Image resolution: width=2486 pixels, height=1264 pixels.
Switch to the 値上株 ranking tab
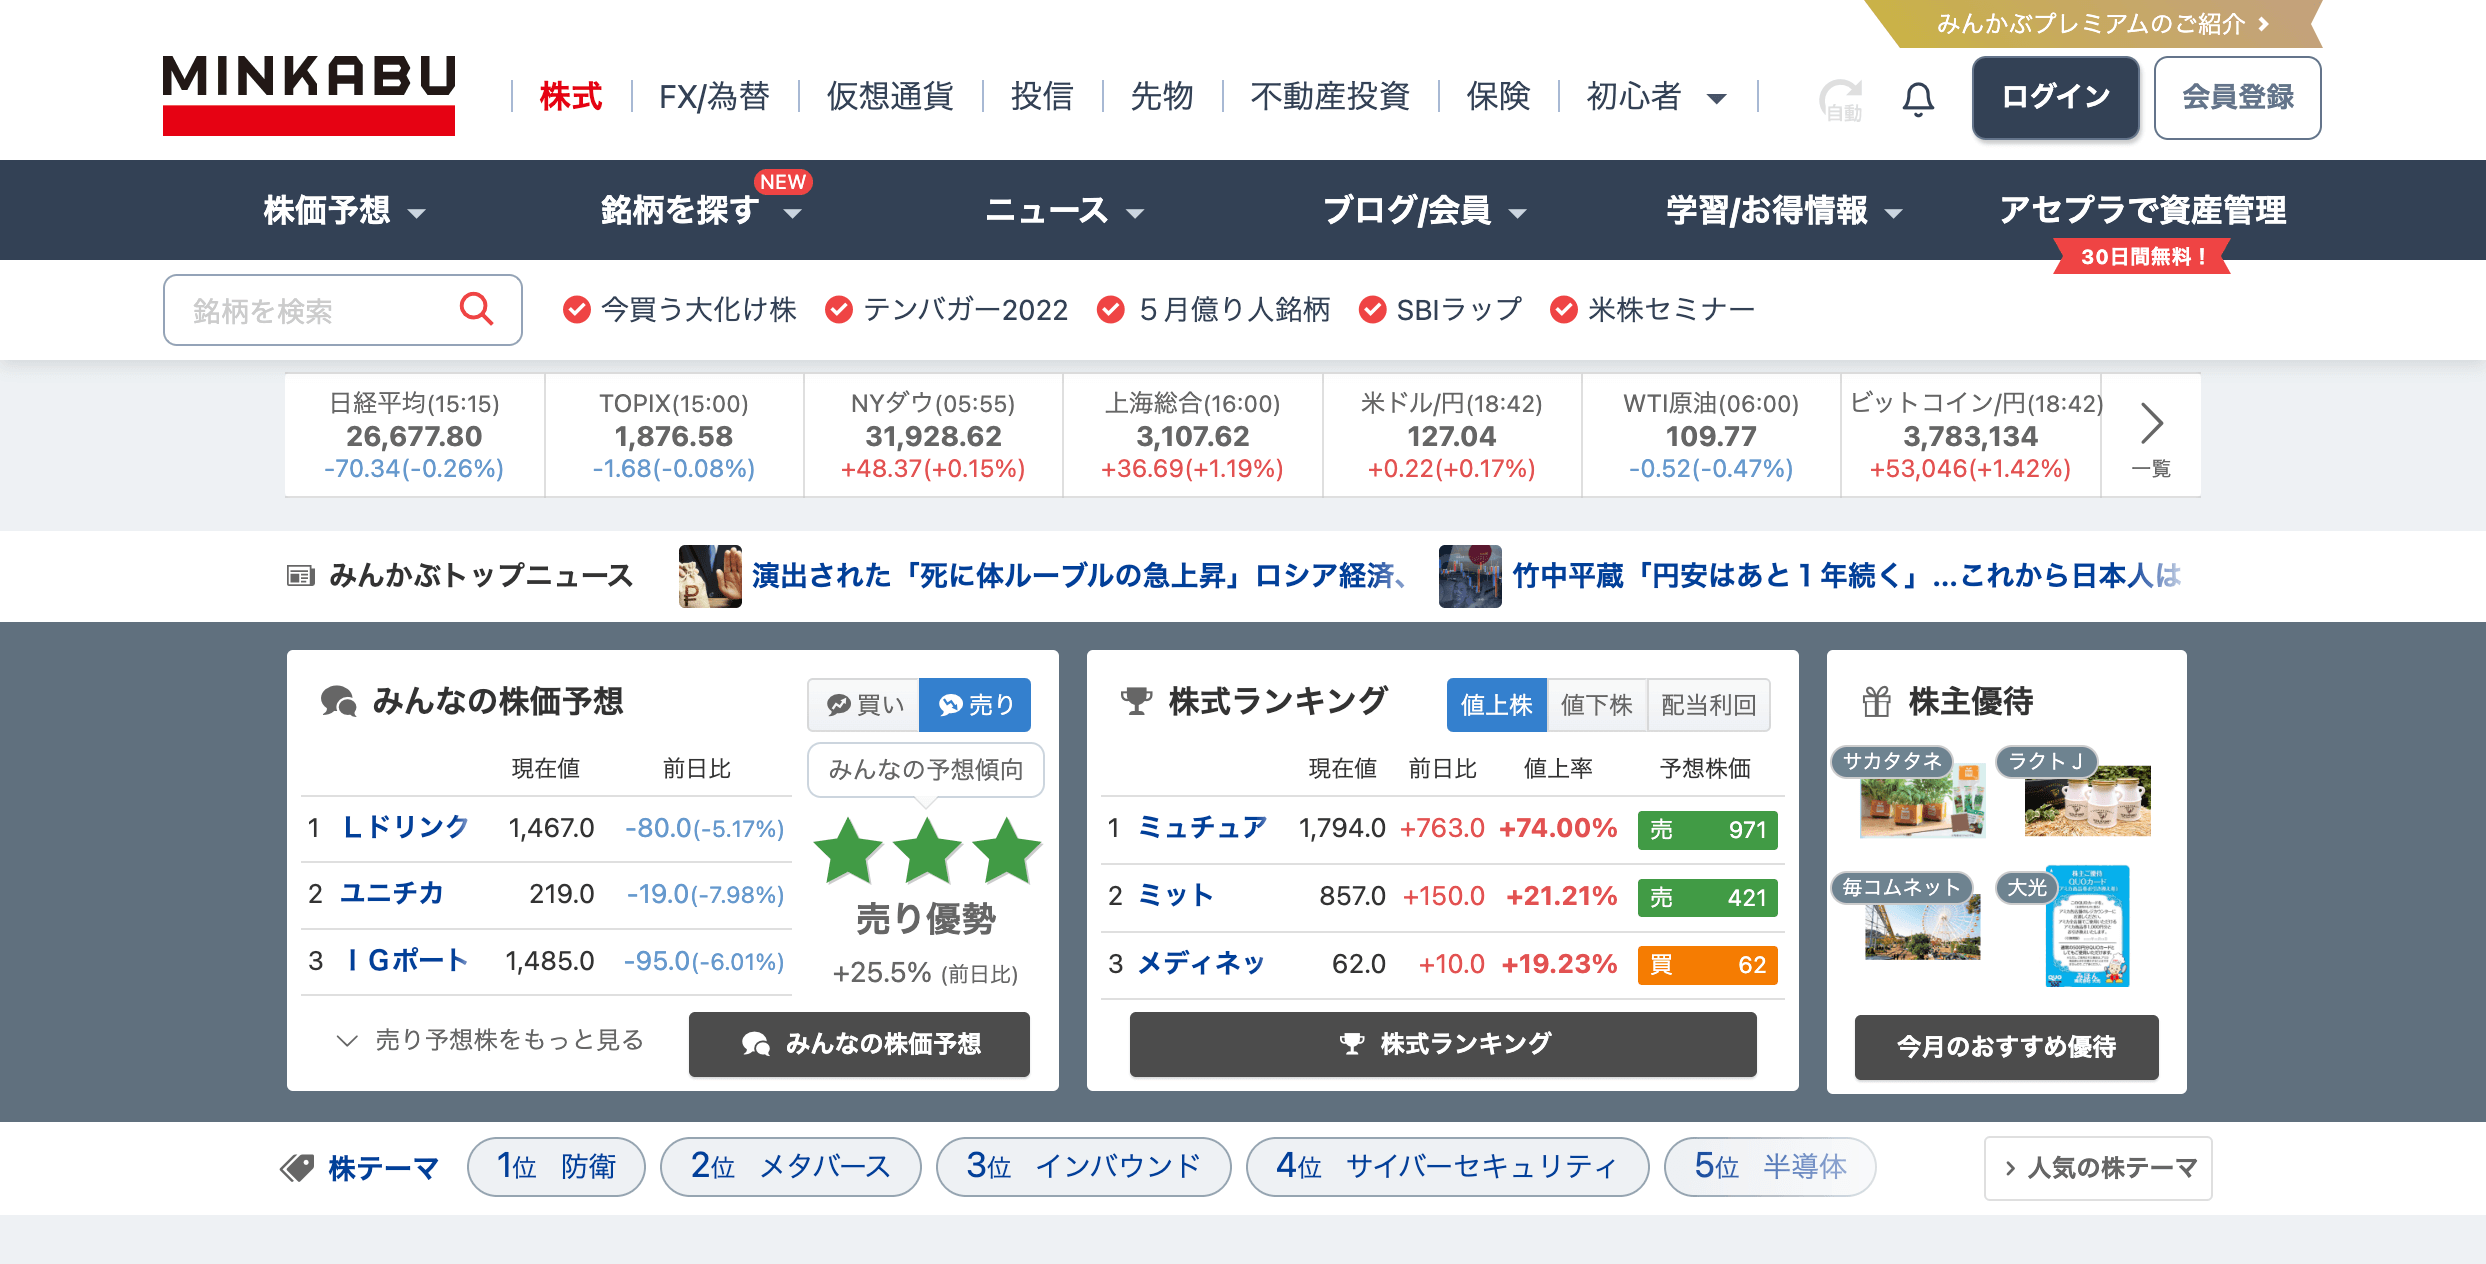pos(1496,705)
